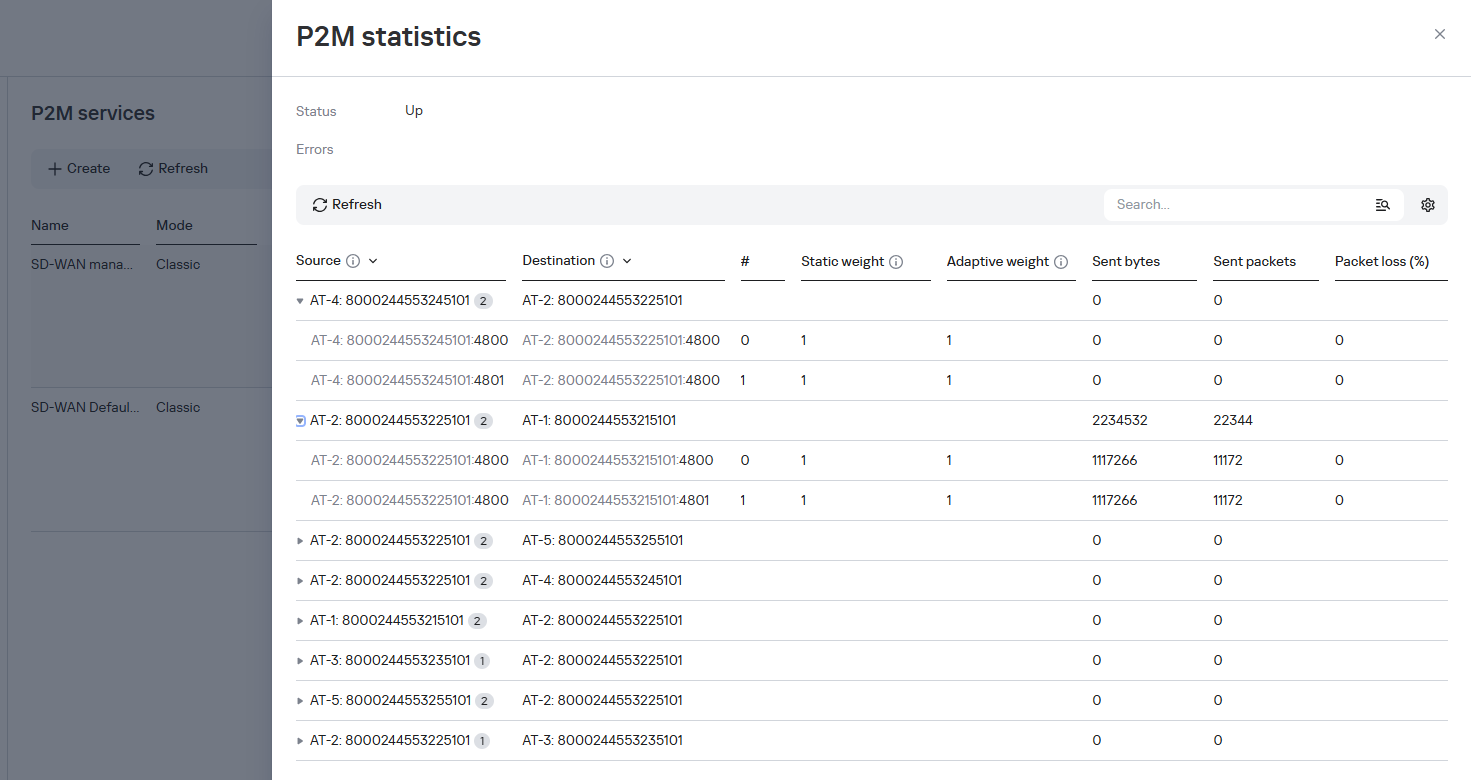The image size is (1471, 780).
Task: Click the Sent packets column header
Action: [x=1254, y=262]
